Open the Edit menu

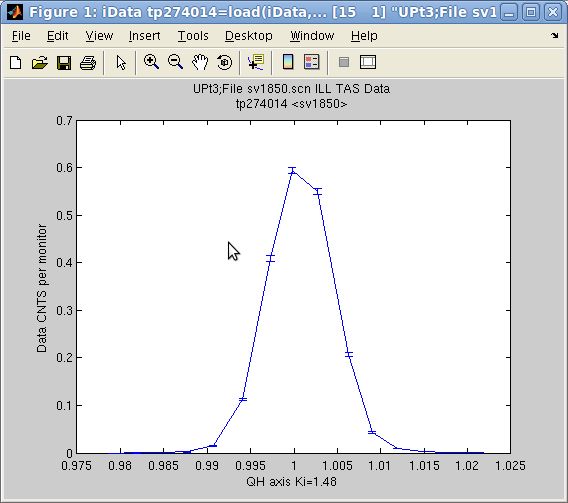click(58, 36)
